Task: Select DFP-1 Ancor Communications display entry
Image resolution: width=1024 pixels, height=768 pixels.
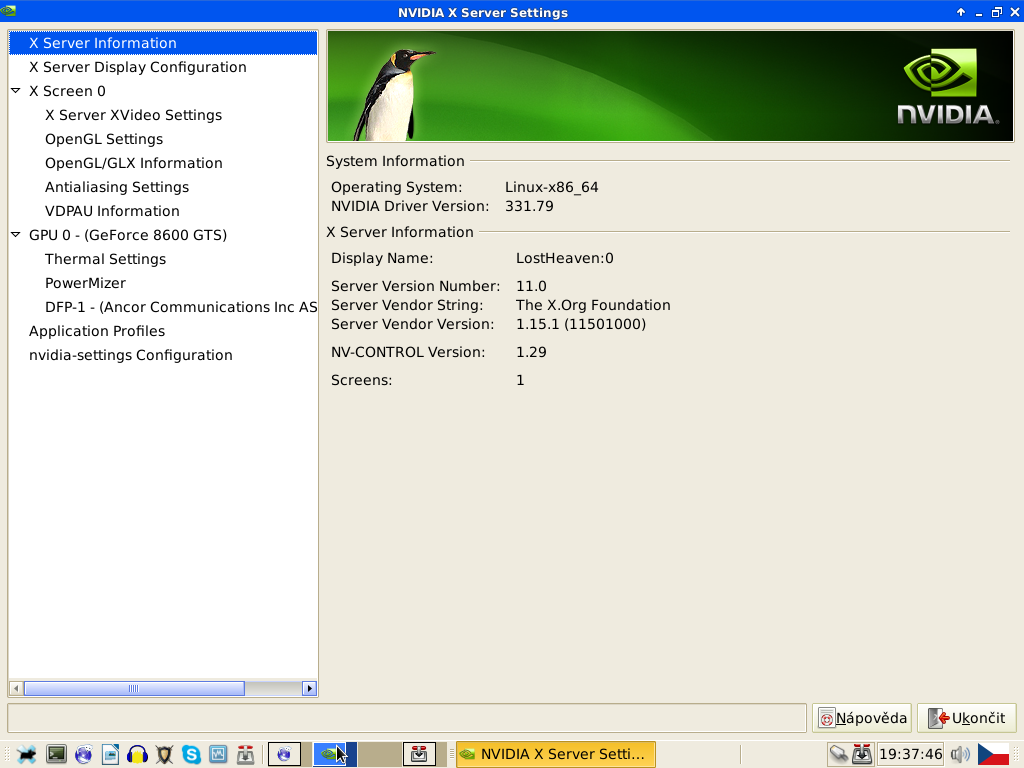Action: pyautogui.click(x=181, y=307)
